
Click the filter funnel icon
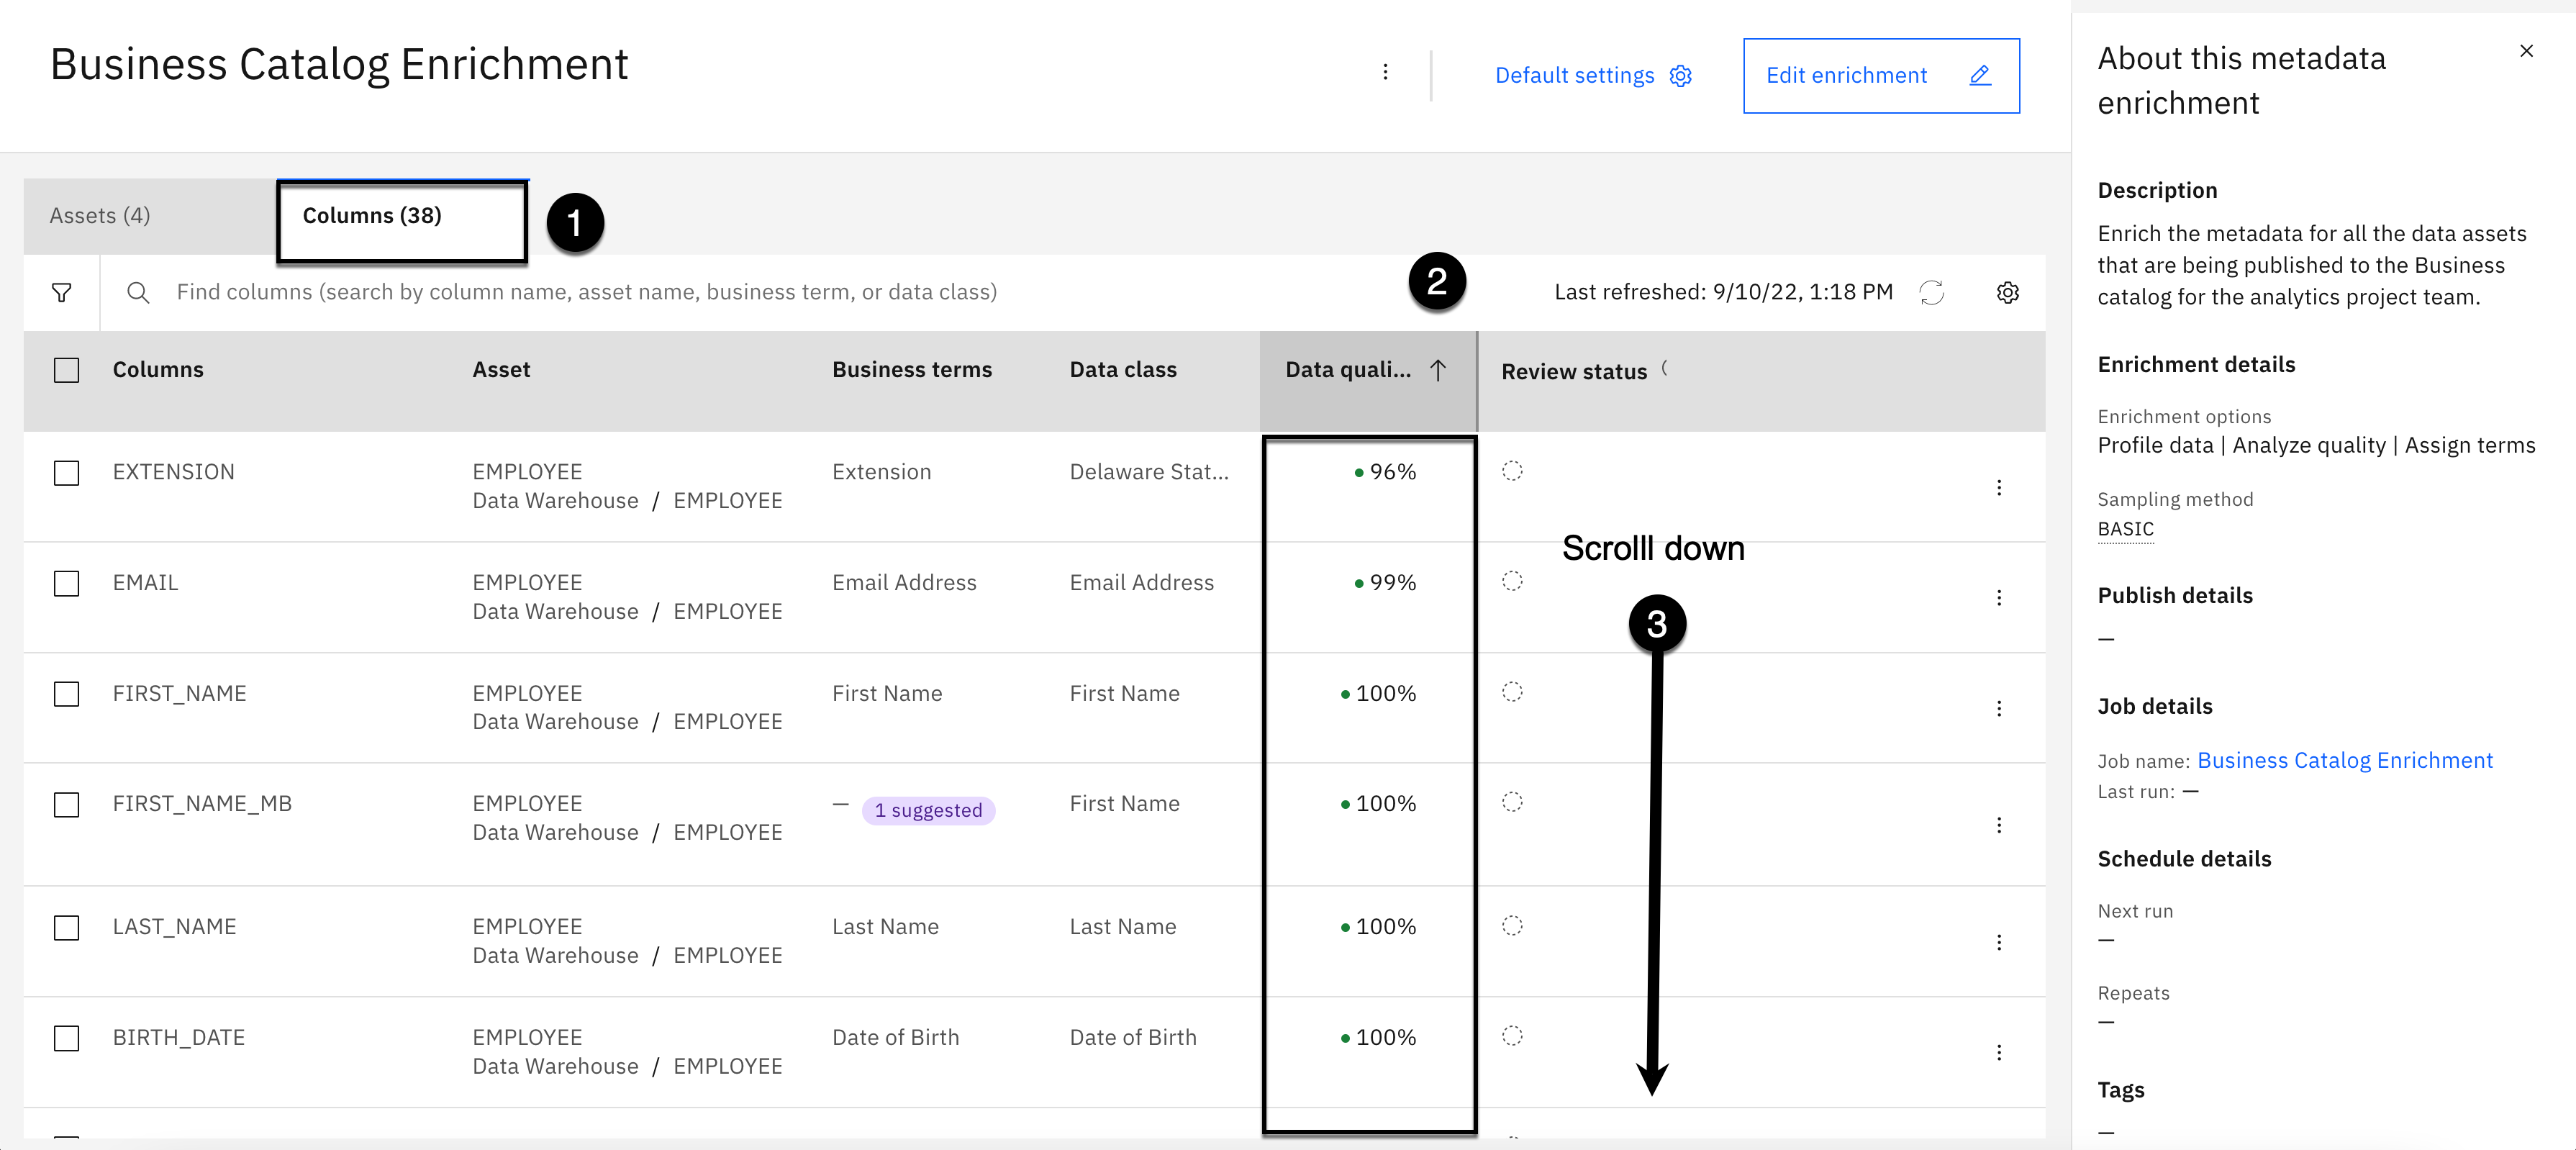pyautogui.click(x=61, y=292)
